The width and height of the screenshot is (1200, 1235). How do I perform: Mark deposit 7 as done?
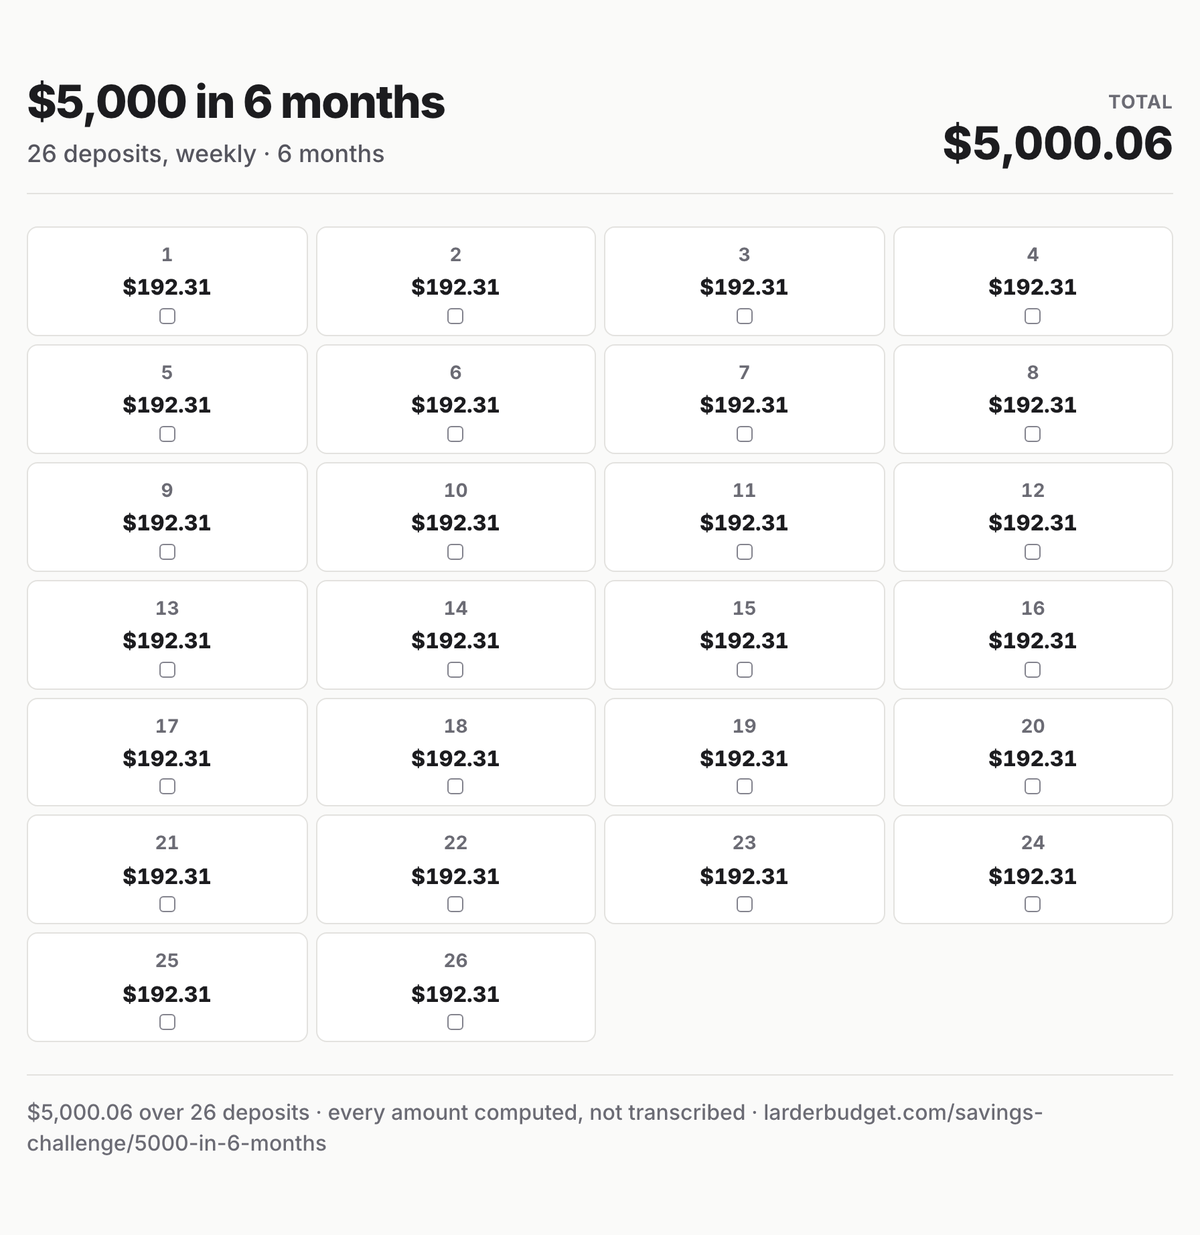point(744,434)
